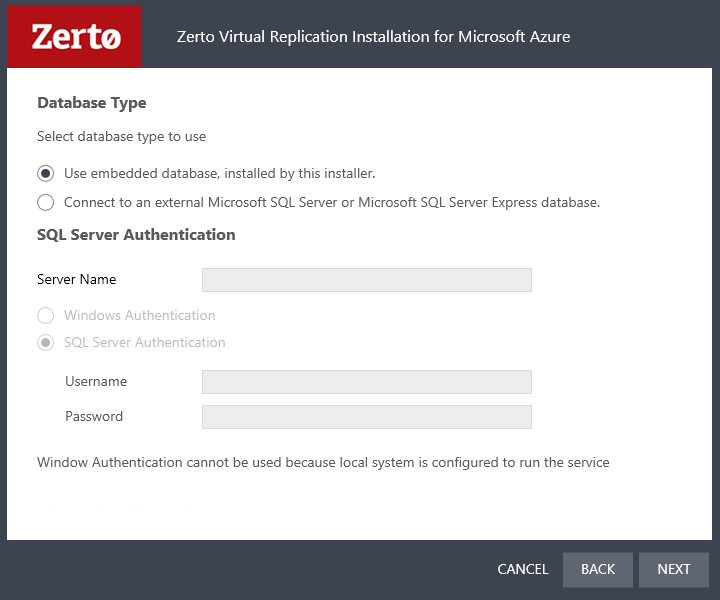720x600 pixels.
Task: Click the 'Use embedded database' label text
Action: point(219,174)
